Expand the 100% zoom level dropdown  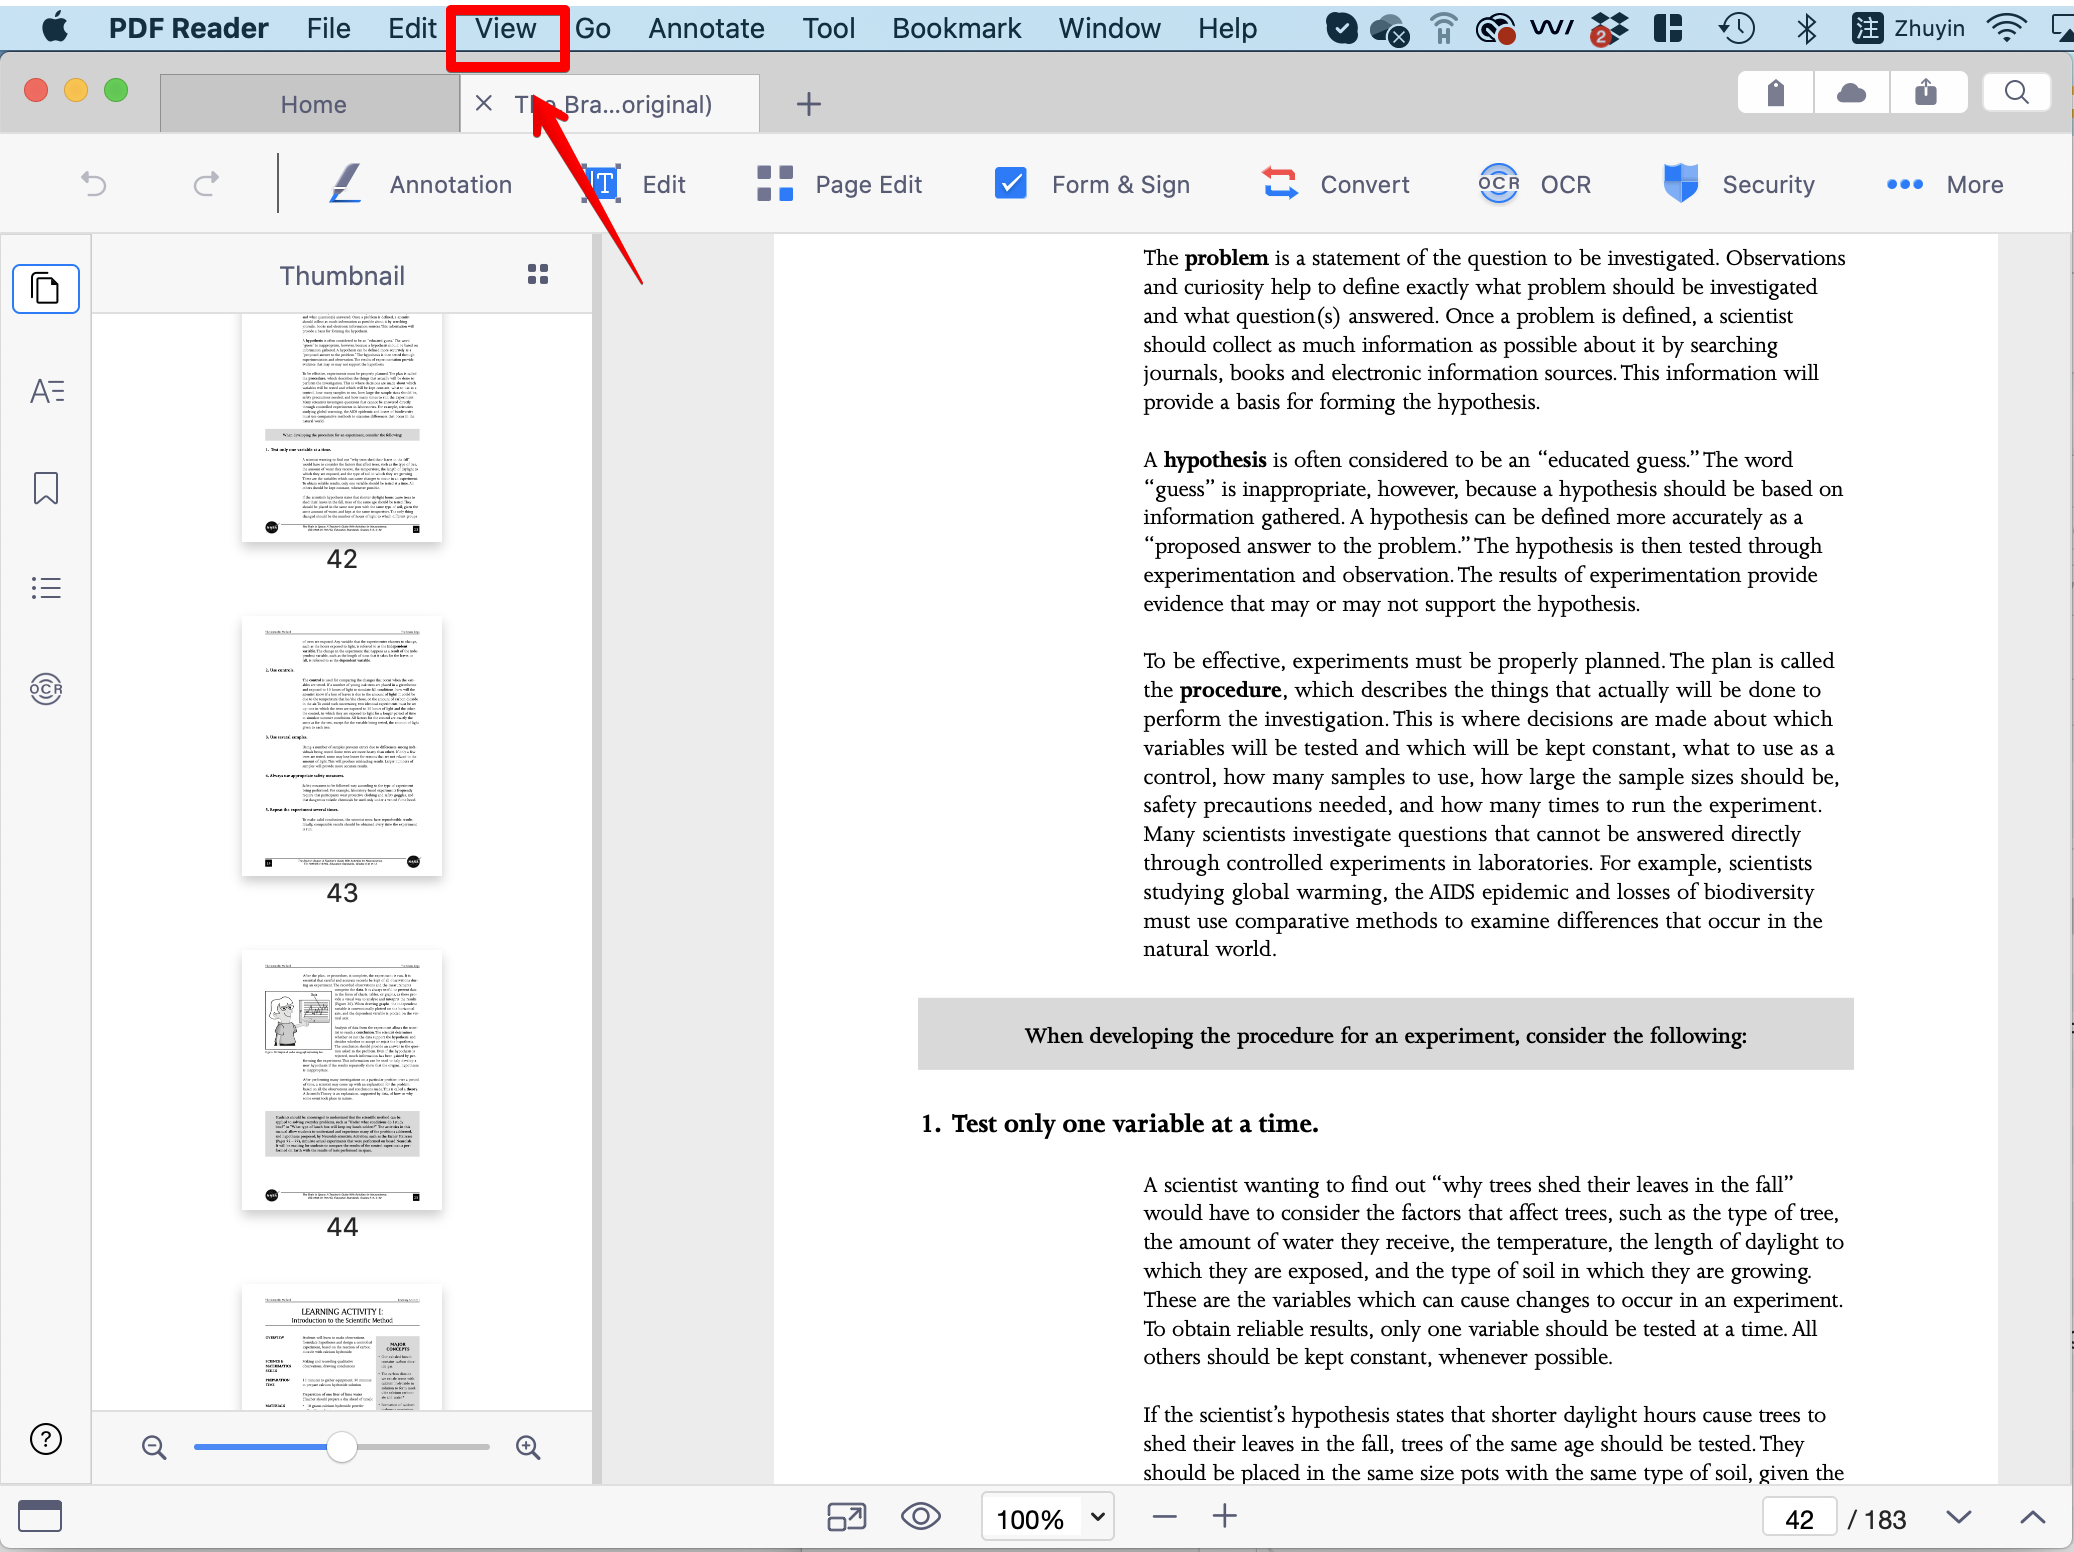pyautogui.click(x=1097, y=1517)
